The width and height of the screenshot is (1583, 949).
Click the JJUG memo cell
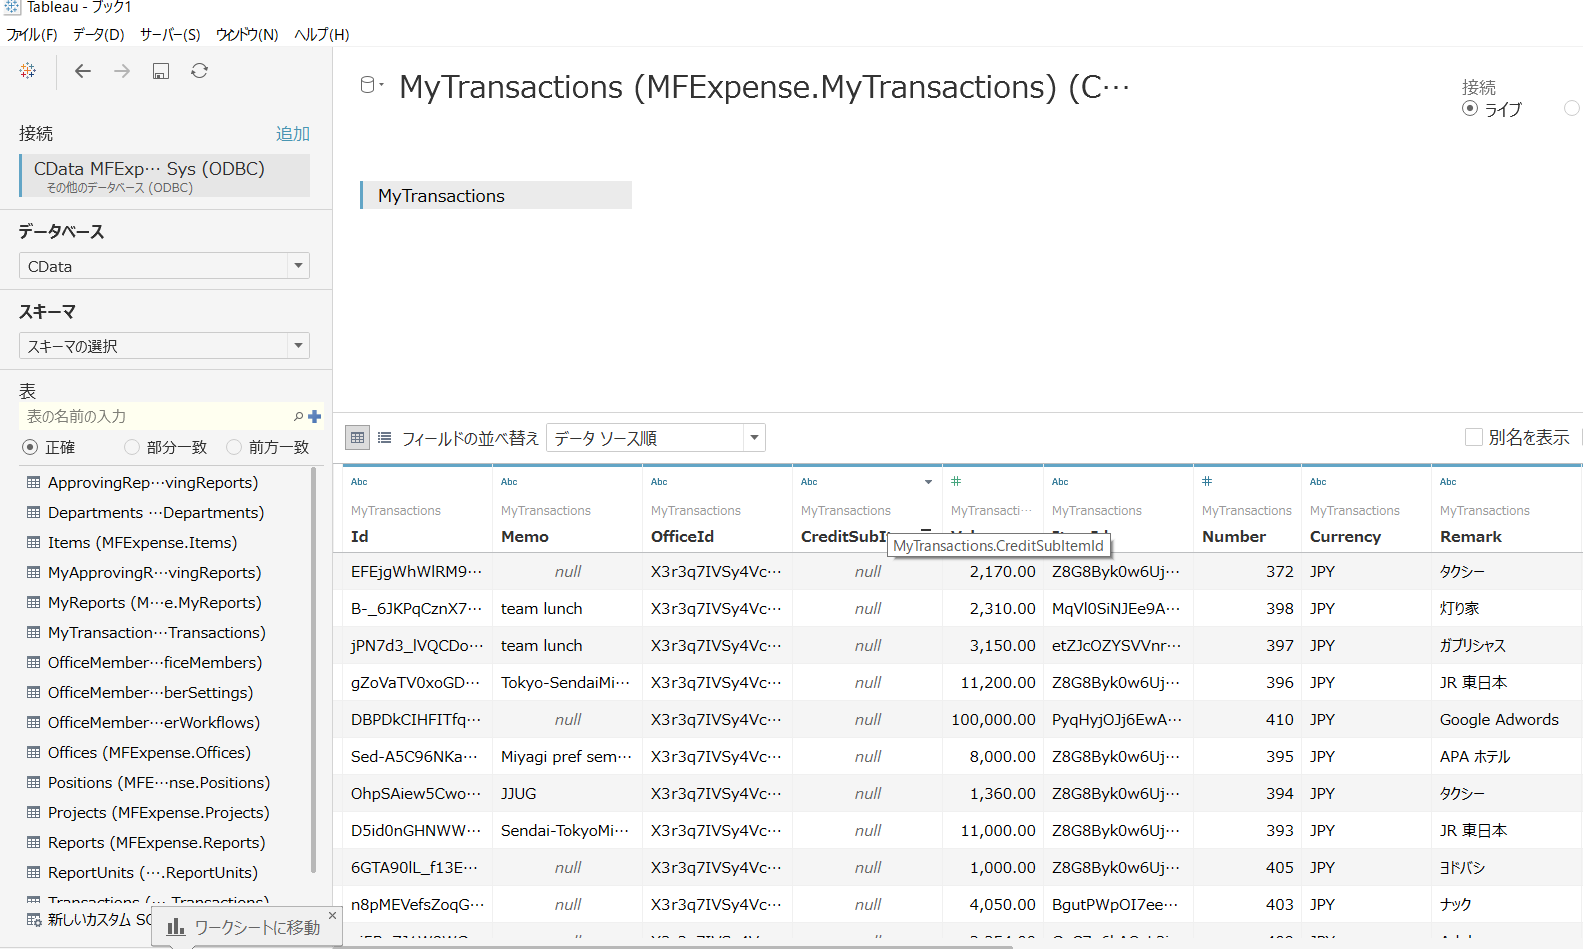click(567, 793)
